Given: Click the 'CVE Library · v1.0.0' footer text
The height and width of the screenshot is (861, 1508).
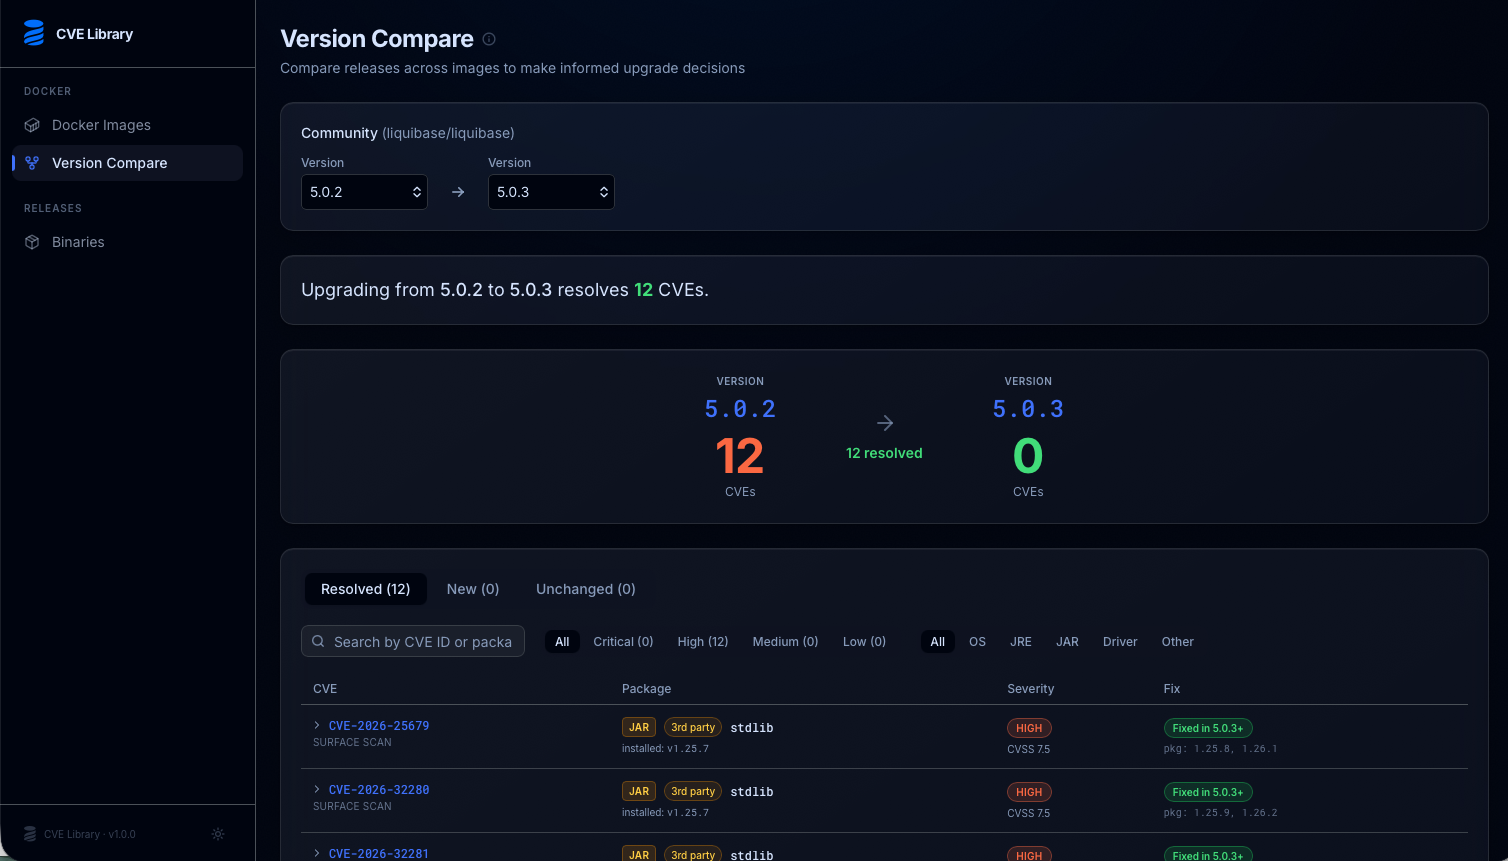Looking at the screenshot, I should [90, 834].
